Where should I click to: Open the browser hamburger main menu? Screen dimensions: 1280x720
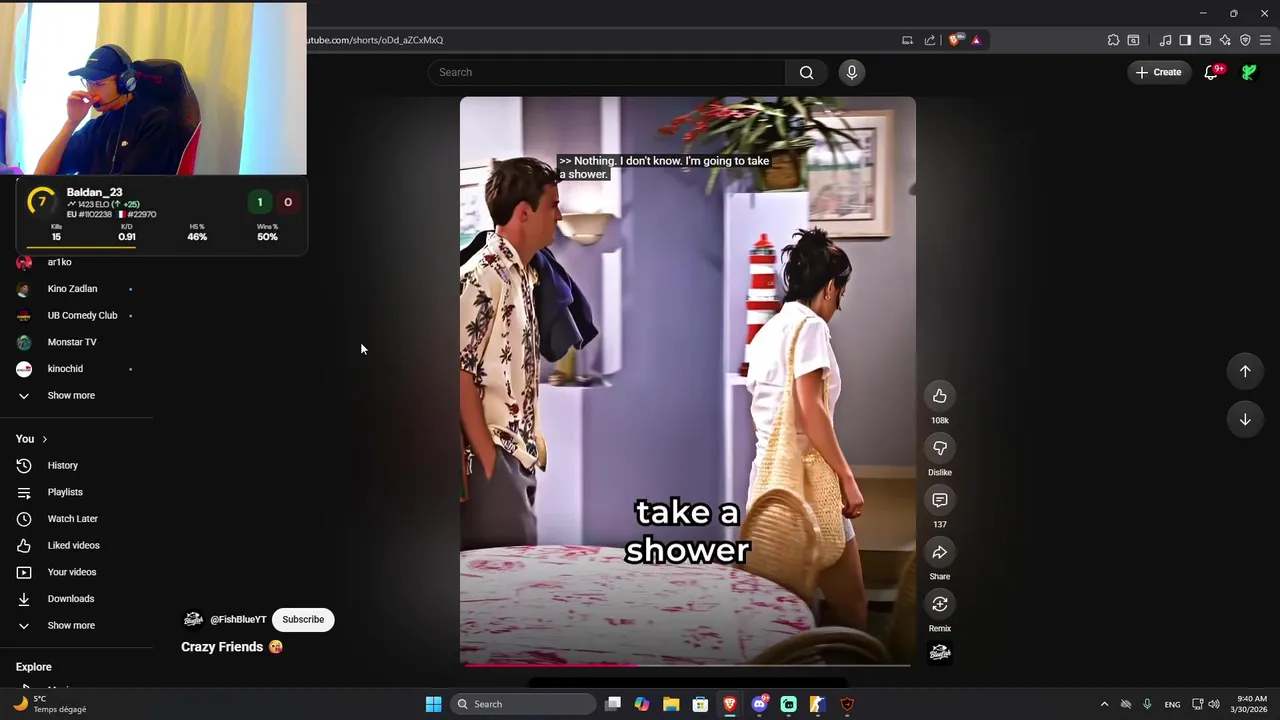pos(1265,40)
